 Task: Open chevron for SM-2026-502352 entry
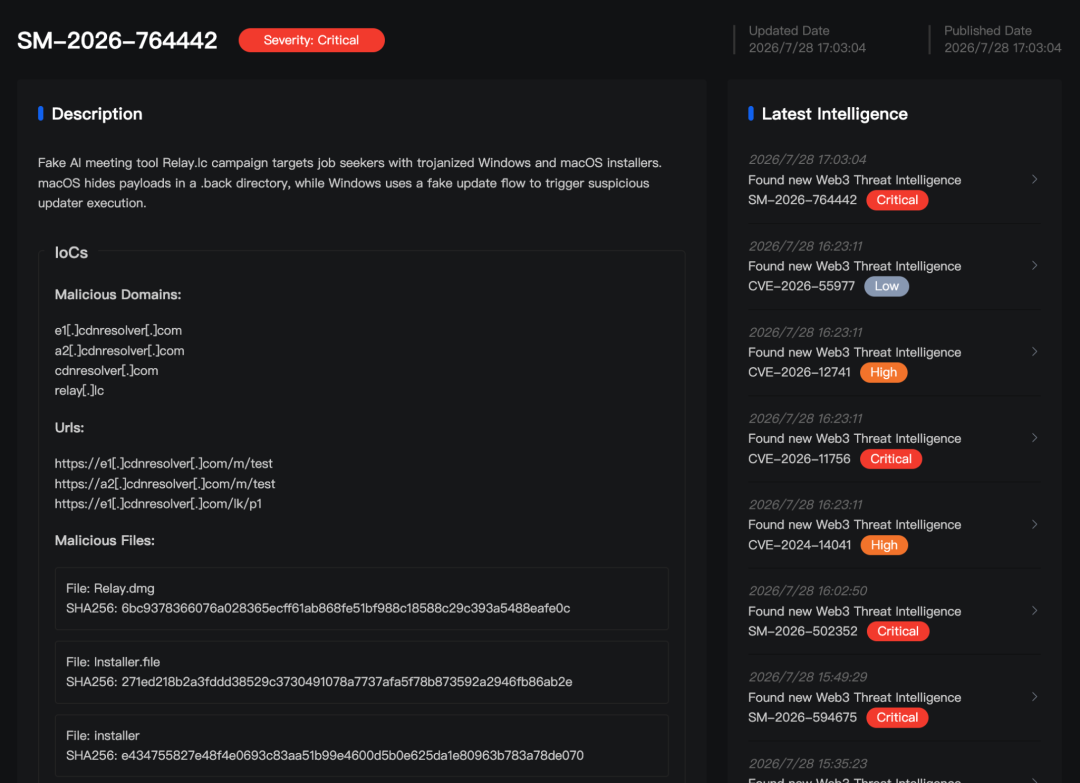(x=1034, y=611)
